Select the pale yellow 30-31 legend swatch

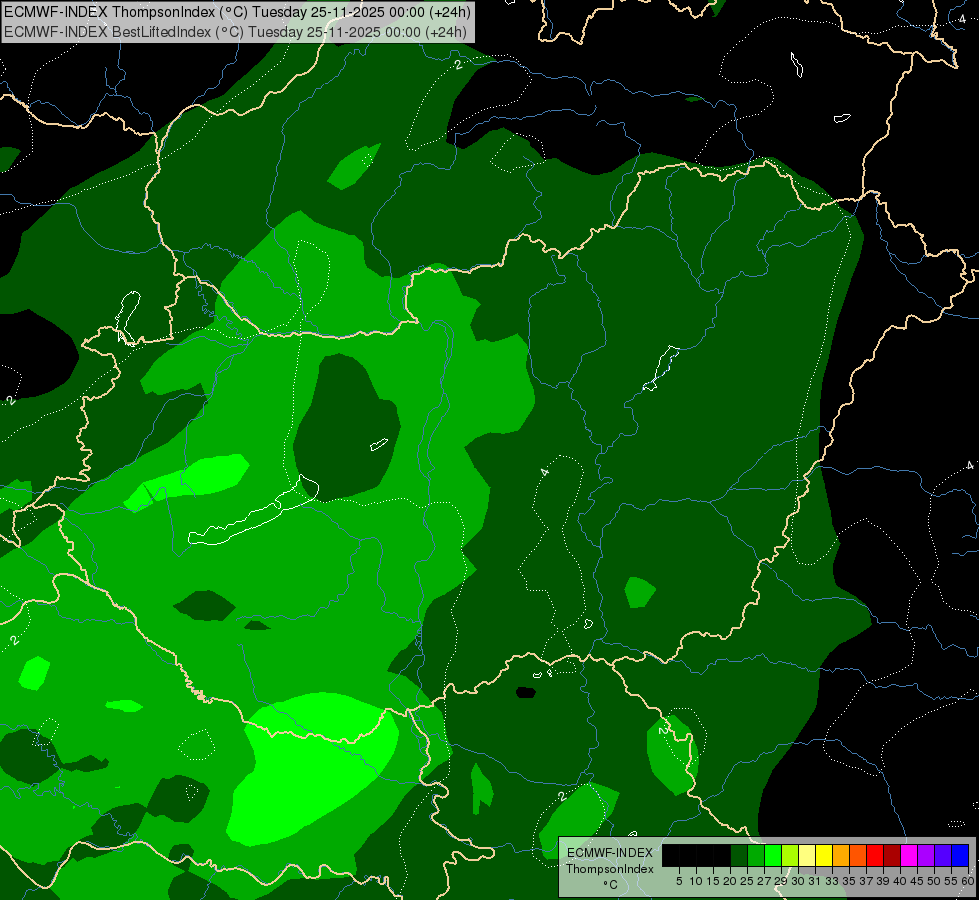(807, 855)
